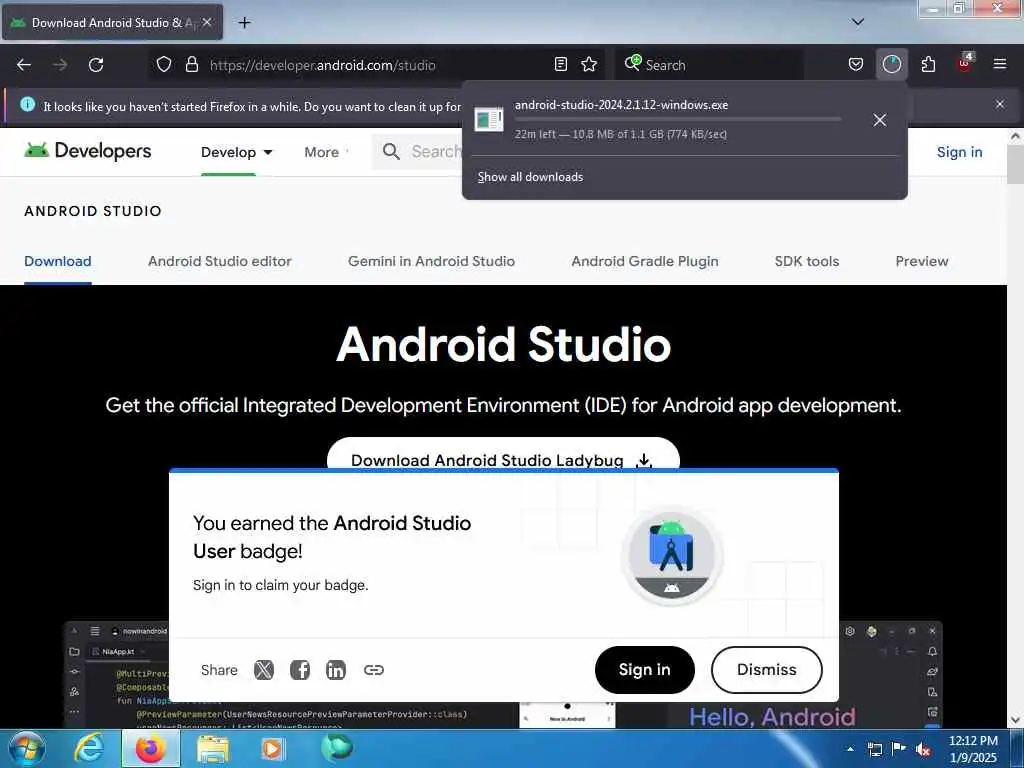This screenshot has width=1024, height=768.
Task: Open the uBlock extension icon with badge
Action: pos(965,63)
